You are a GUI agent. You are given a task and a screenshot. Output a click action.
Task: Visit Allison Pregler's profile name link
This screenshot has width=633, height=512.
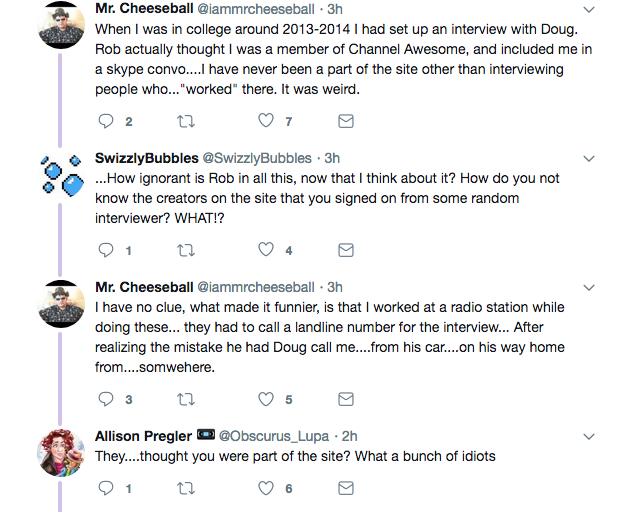pyautogui.click(x=145, y=436)
